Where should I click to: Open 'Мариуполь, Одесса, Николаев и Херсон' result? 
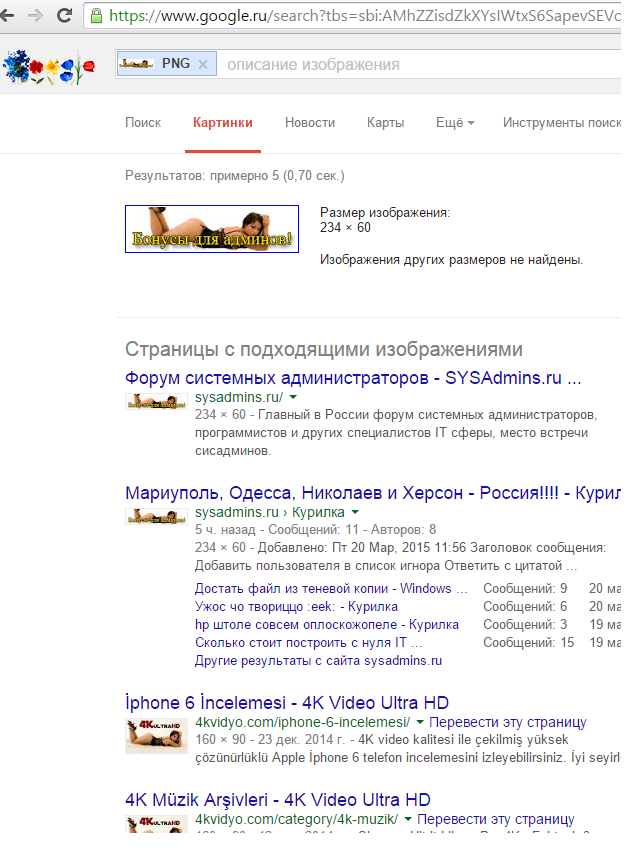click(x=373, y=493)
